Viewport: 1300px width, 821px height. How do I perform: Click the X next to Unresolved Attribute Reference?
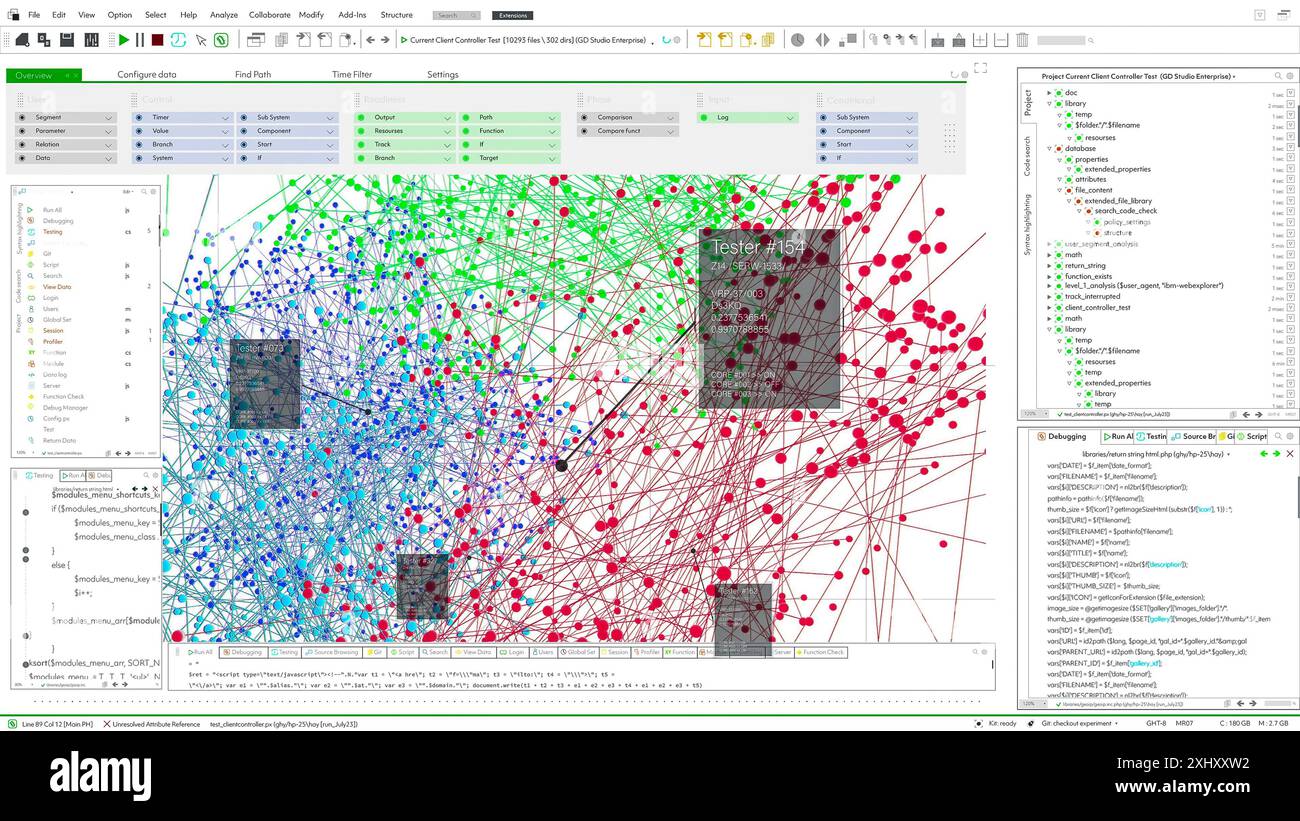coord(107,724)
